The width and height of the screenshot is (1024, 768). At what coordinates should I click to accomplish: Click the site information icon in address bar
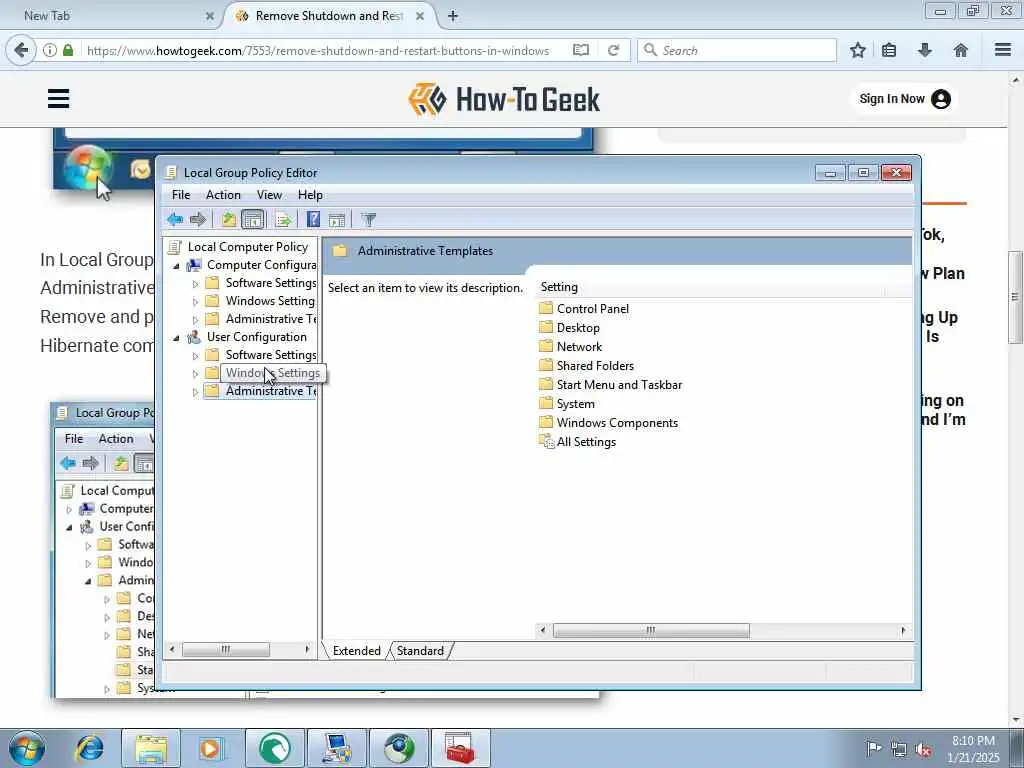point(50,50)
